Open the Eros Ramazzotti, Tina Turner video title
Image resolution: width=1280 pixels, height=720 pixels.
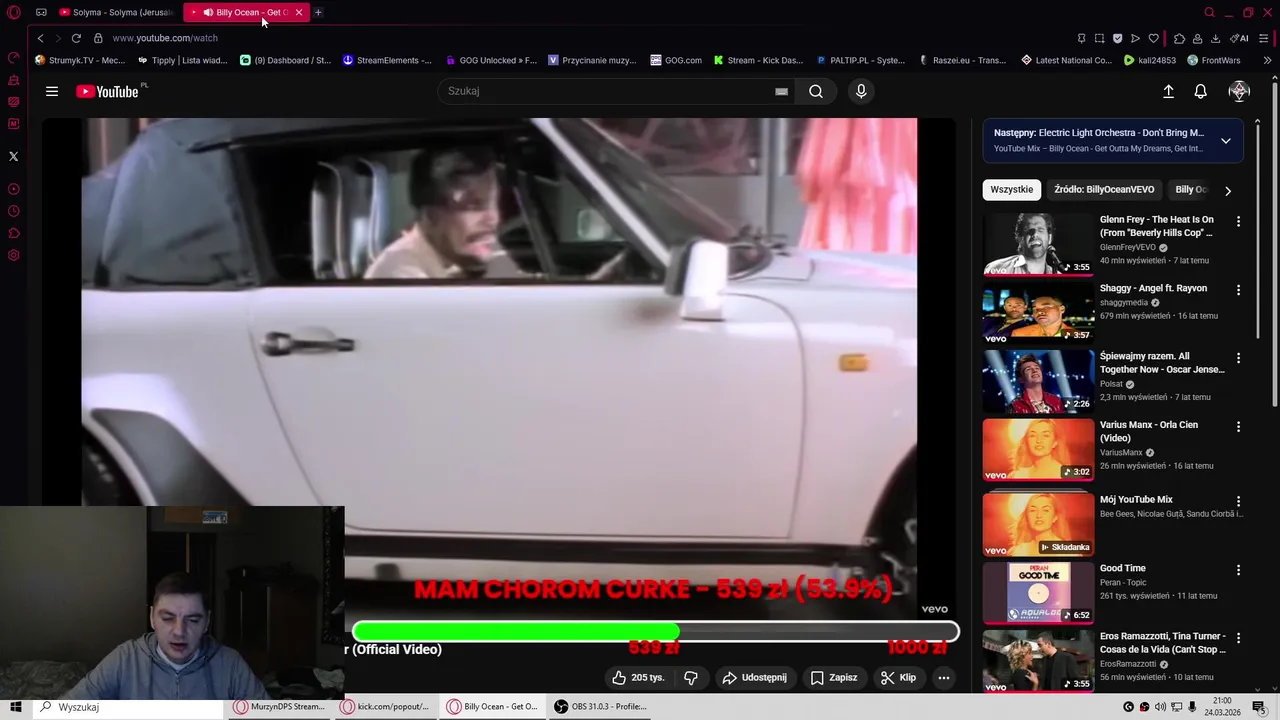coord(1162,643)
